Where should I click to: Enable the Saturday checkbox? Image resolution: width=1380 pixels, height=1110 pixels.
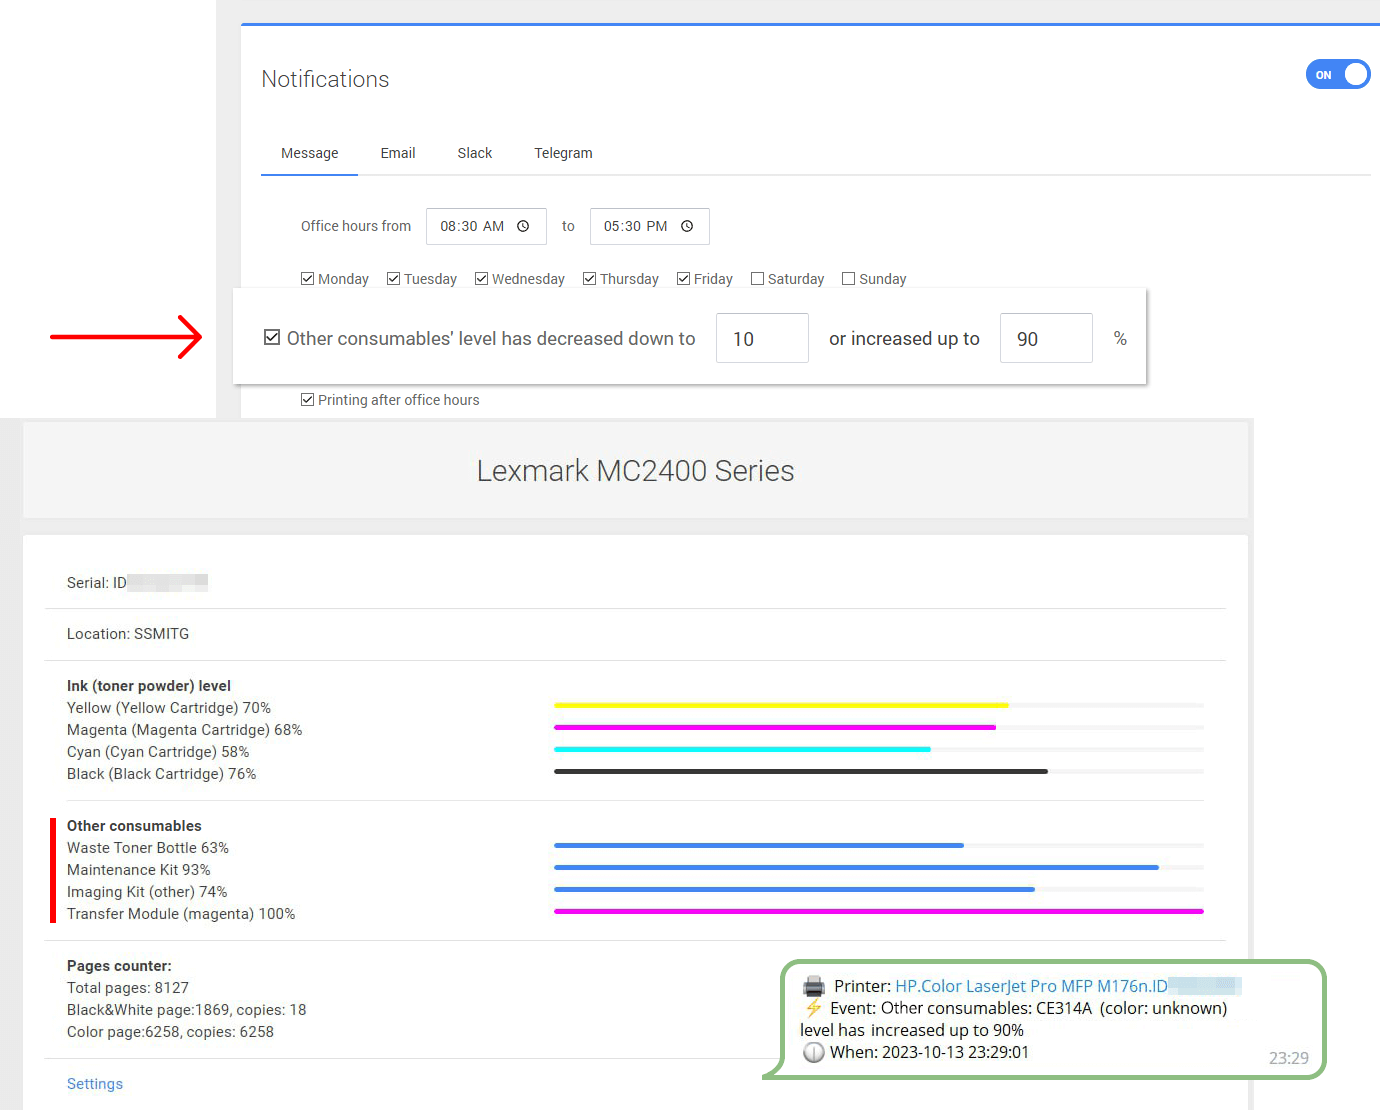[757, 279]
